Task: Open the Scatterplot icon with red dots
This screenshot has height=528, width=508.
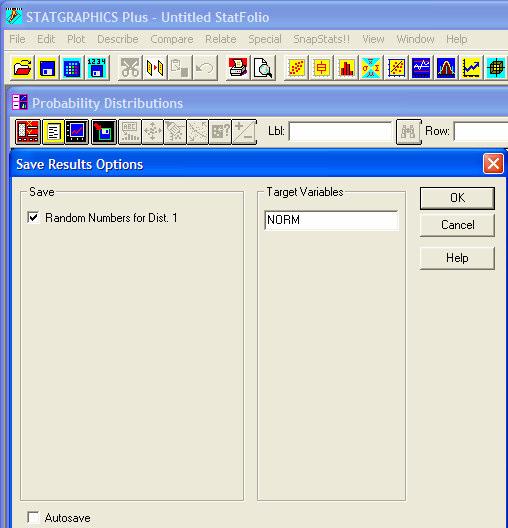Action: click(x=297, y=68)
